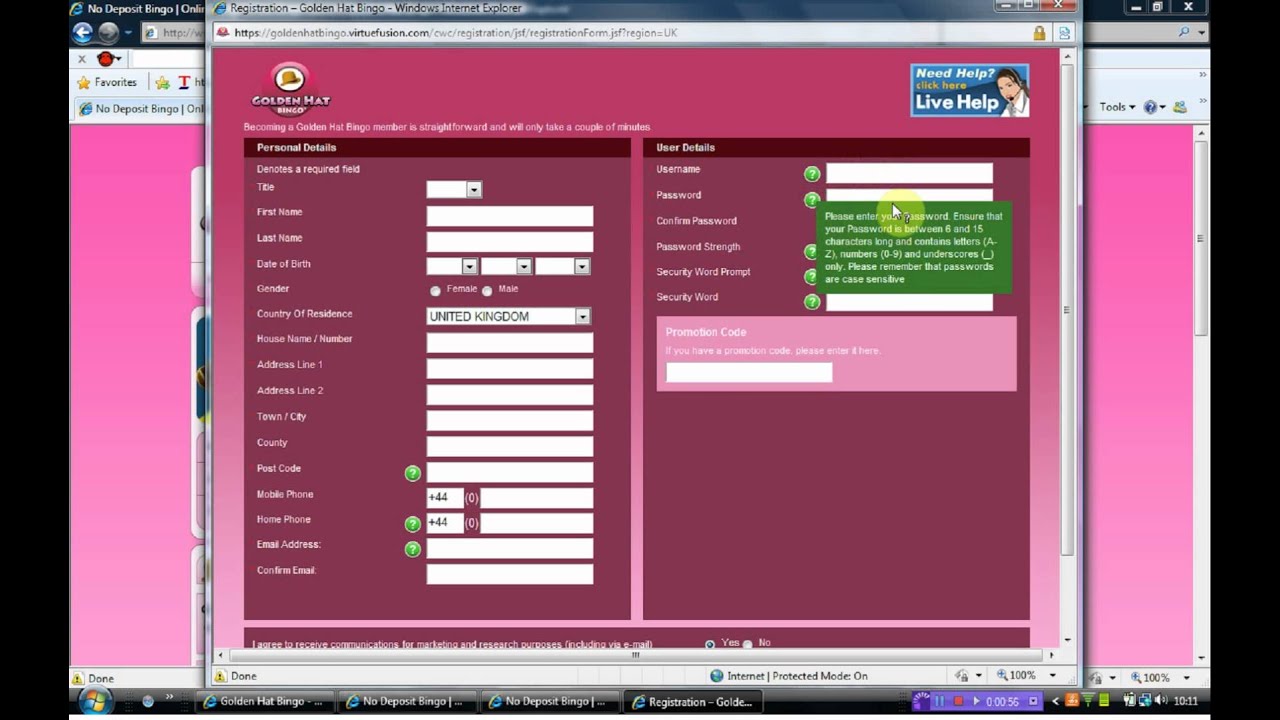Viewport: 1280px width, 720px height.
Task: Select Yes for marketing communications
Action: click(710, 644)
